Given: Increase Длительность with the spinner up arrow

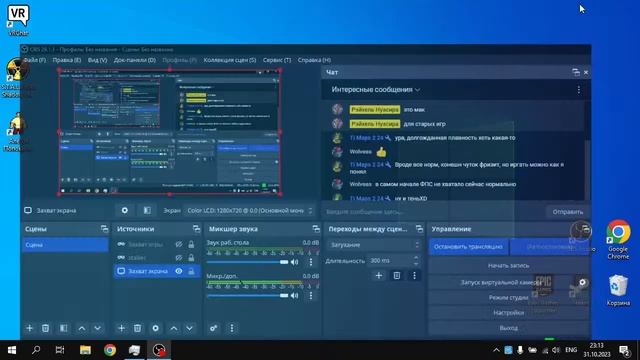Looking at the screenshot, I should 416,258.
